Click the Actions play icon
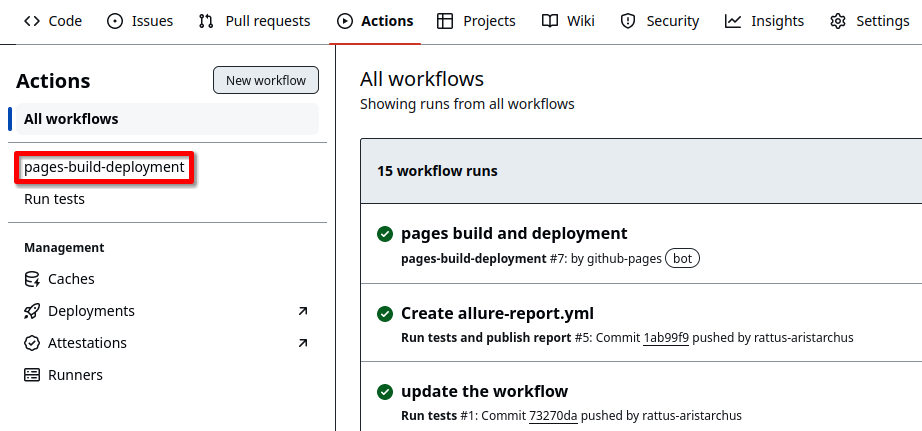 tap(345, 21)
